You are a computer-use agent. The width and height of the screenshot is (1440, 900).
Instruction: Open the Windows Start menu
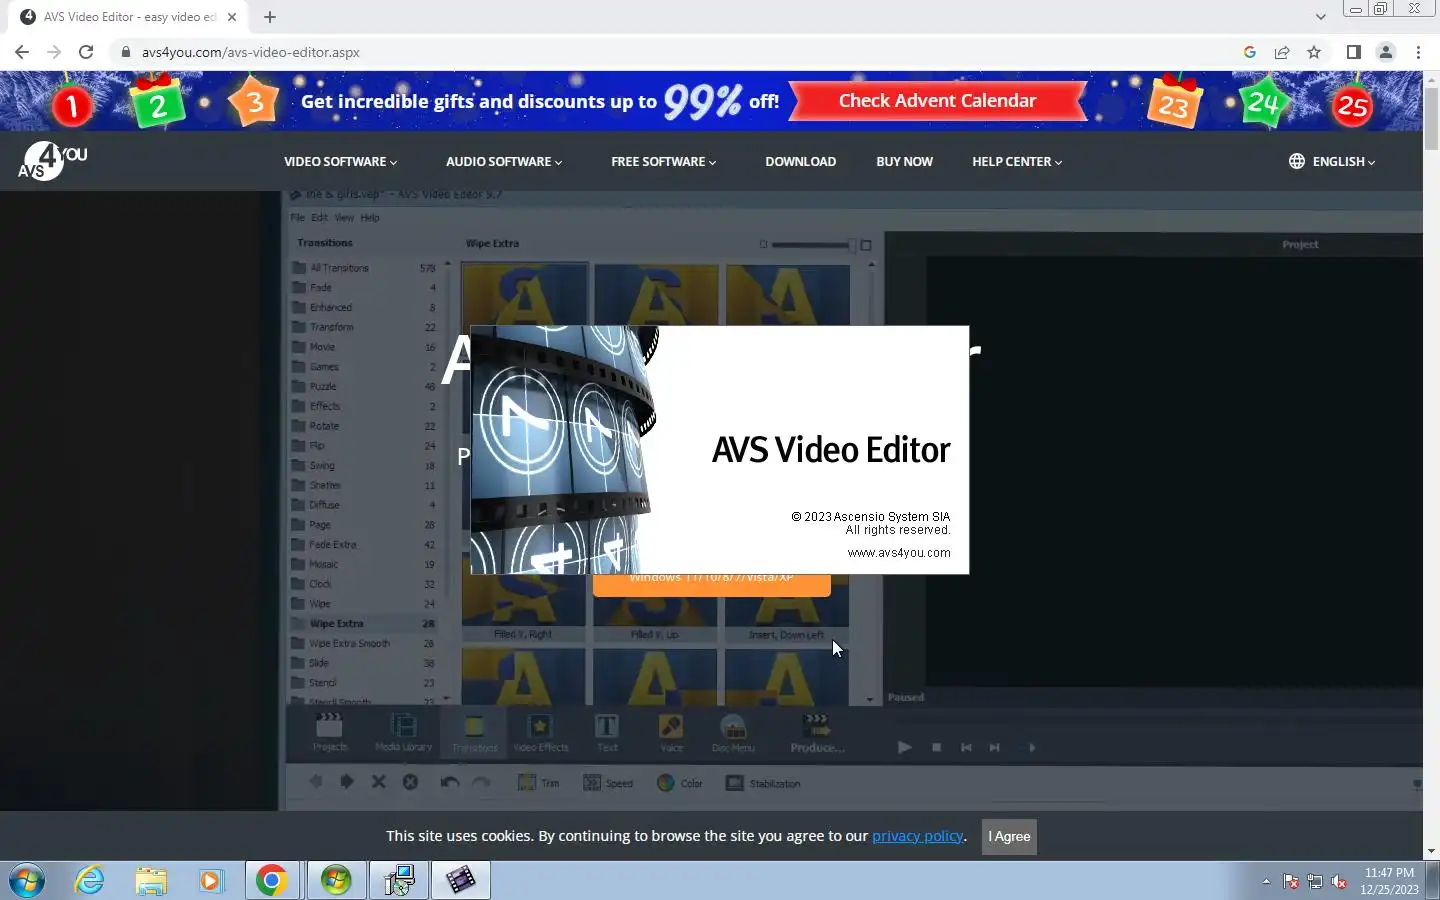(27, 880)
